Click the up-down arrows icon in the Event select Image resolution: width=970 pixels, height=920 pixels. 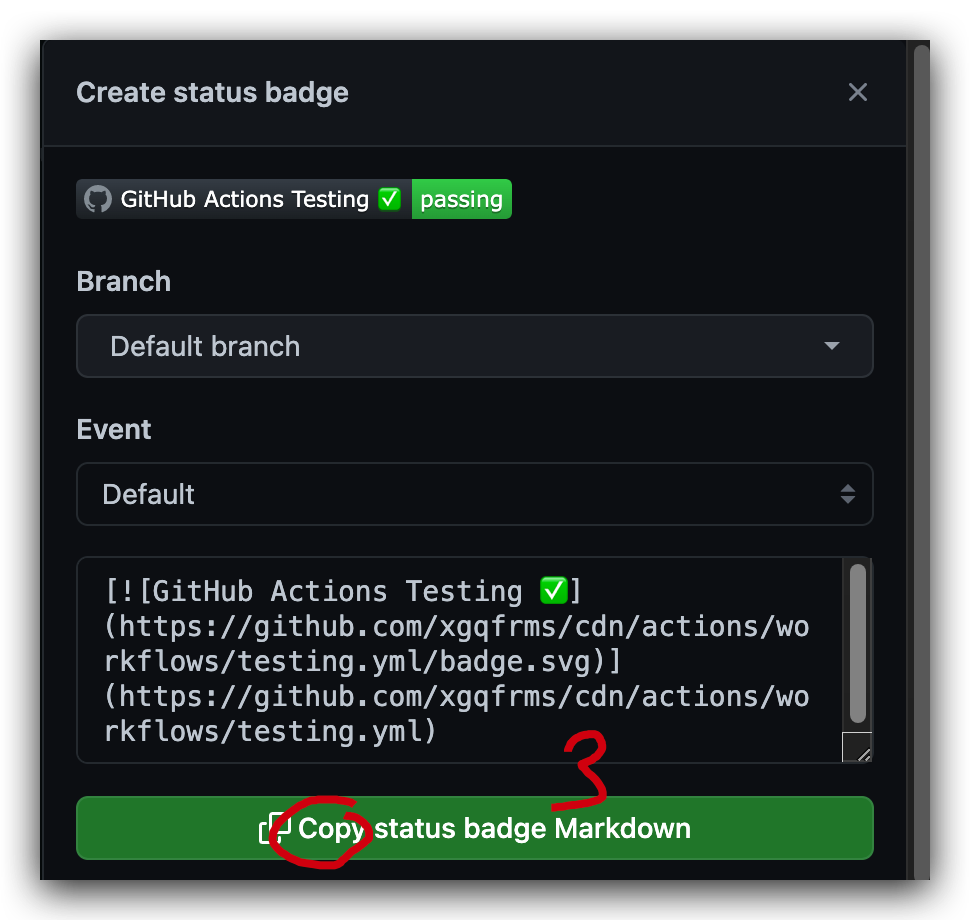pyautogui.click(x=848, y=494)
